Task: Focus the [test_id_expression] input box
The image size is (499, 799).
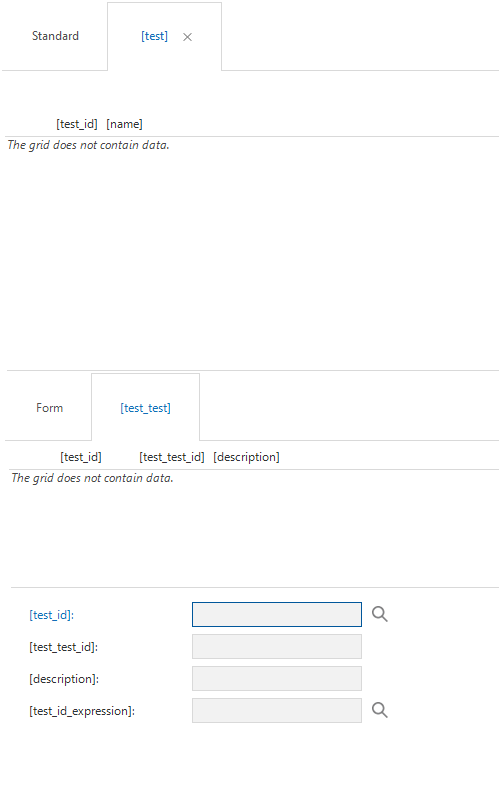Action: click(277, 710)
